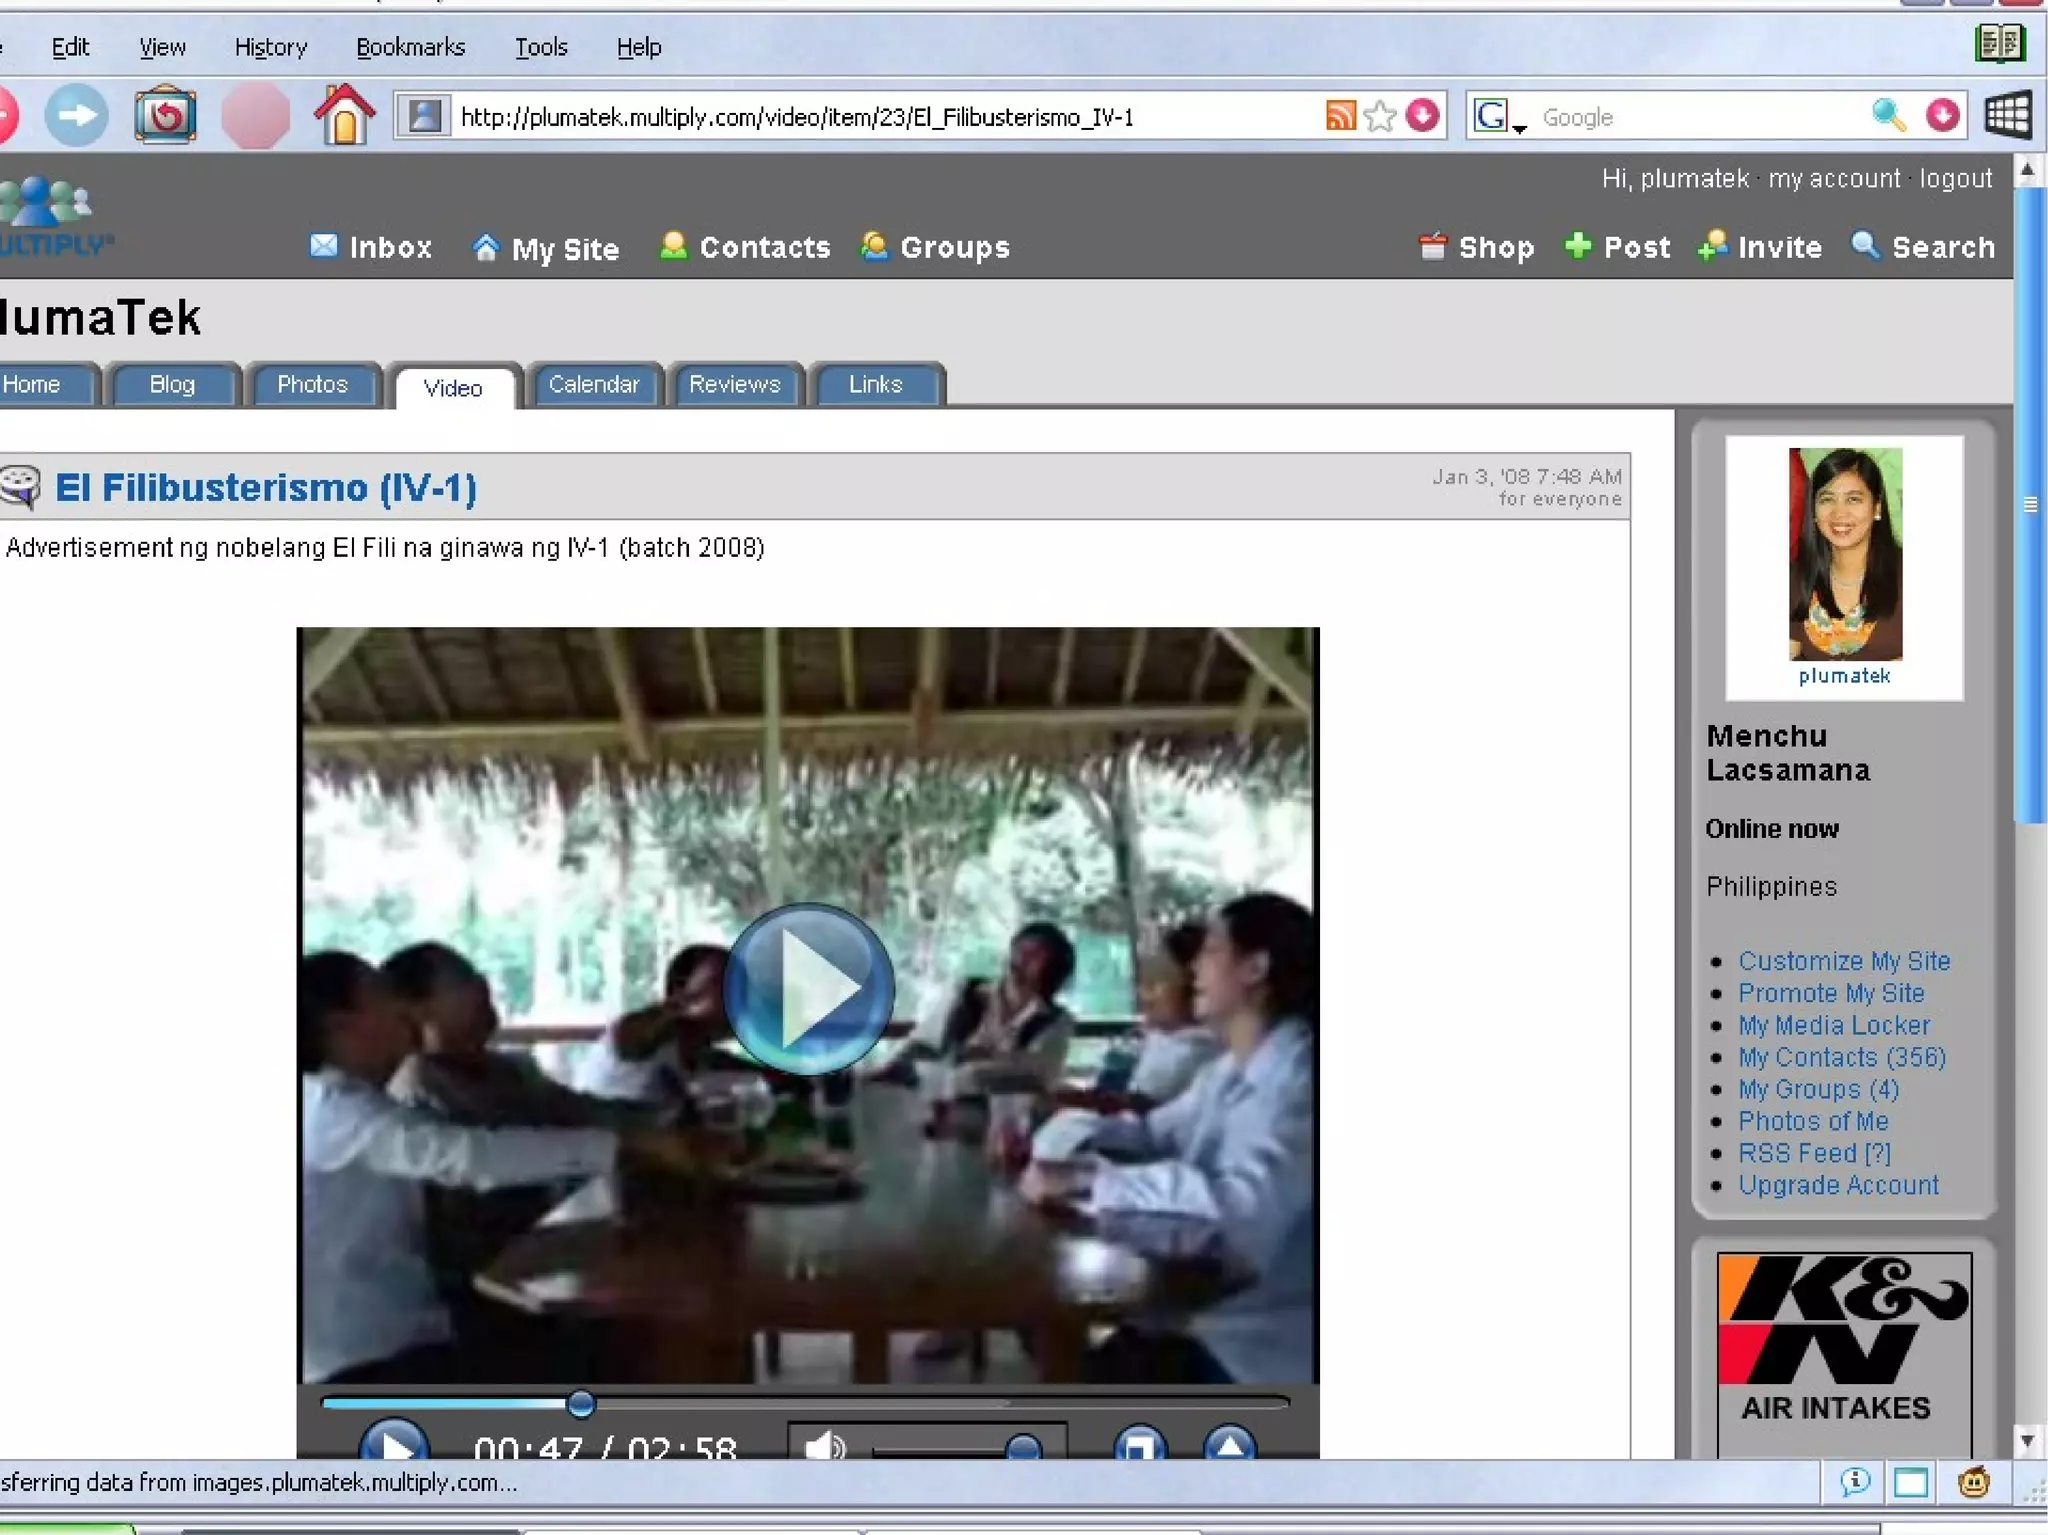Click scrollbar down arrow on the page

coord(2027,1441)
